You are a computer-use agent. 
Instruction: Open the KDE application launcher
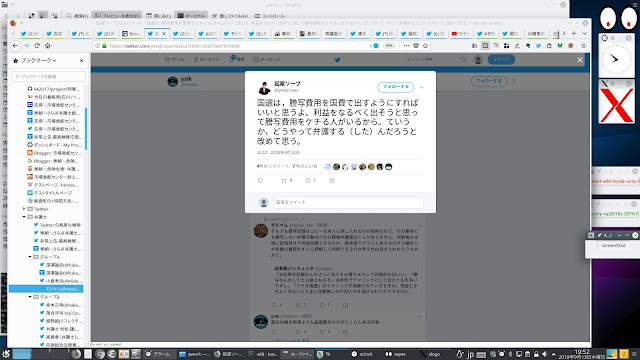pos(6,354)
